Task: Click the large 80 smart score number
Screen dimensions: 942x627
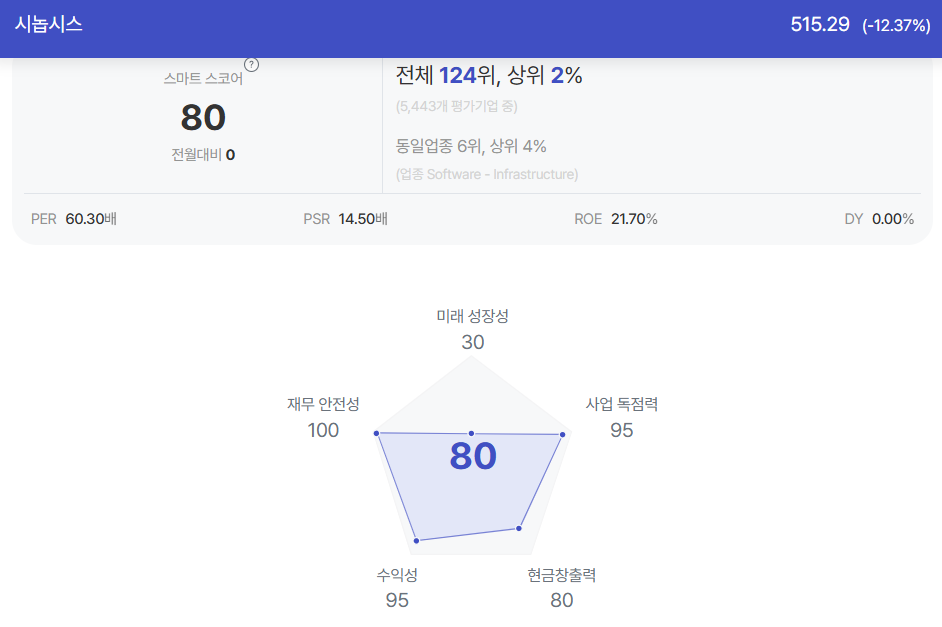Action: click(203, 117)
